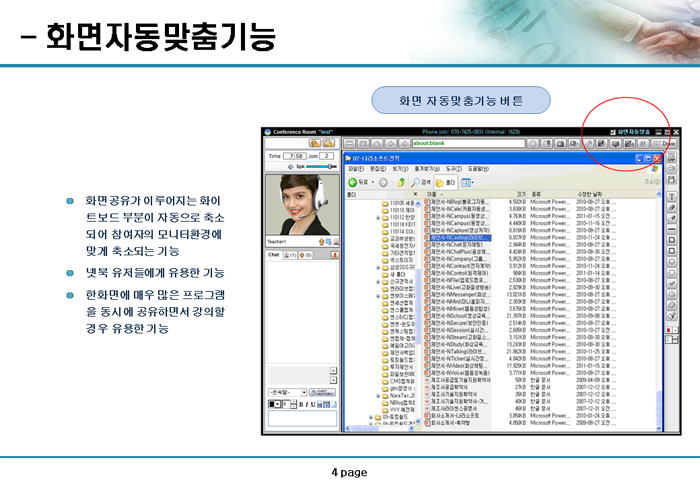Expand the NaraTax folder tree node
Viewport: 700px width, 485px height.
(x=378, y=396)
